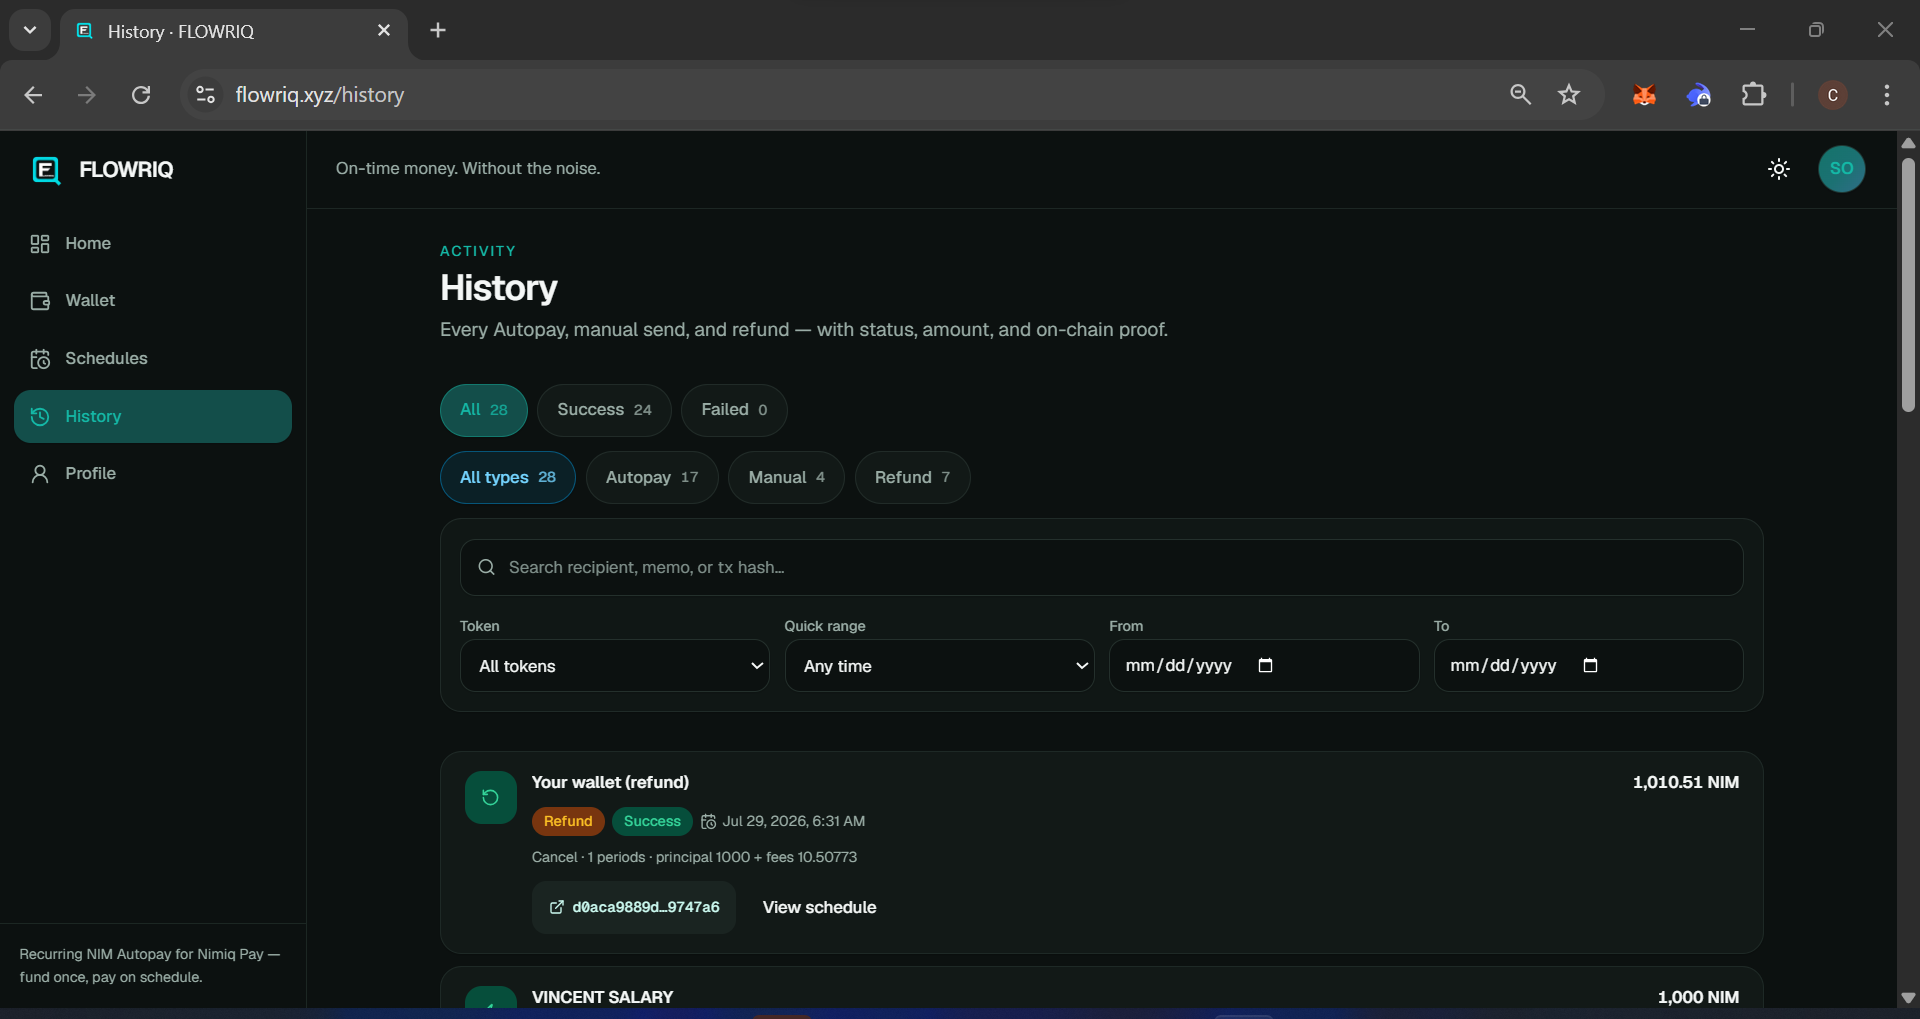Click the FLOWRIQ logo icon

pyautogui.click(x=46, y=170)
